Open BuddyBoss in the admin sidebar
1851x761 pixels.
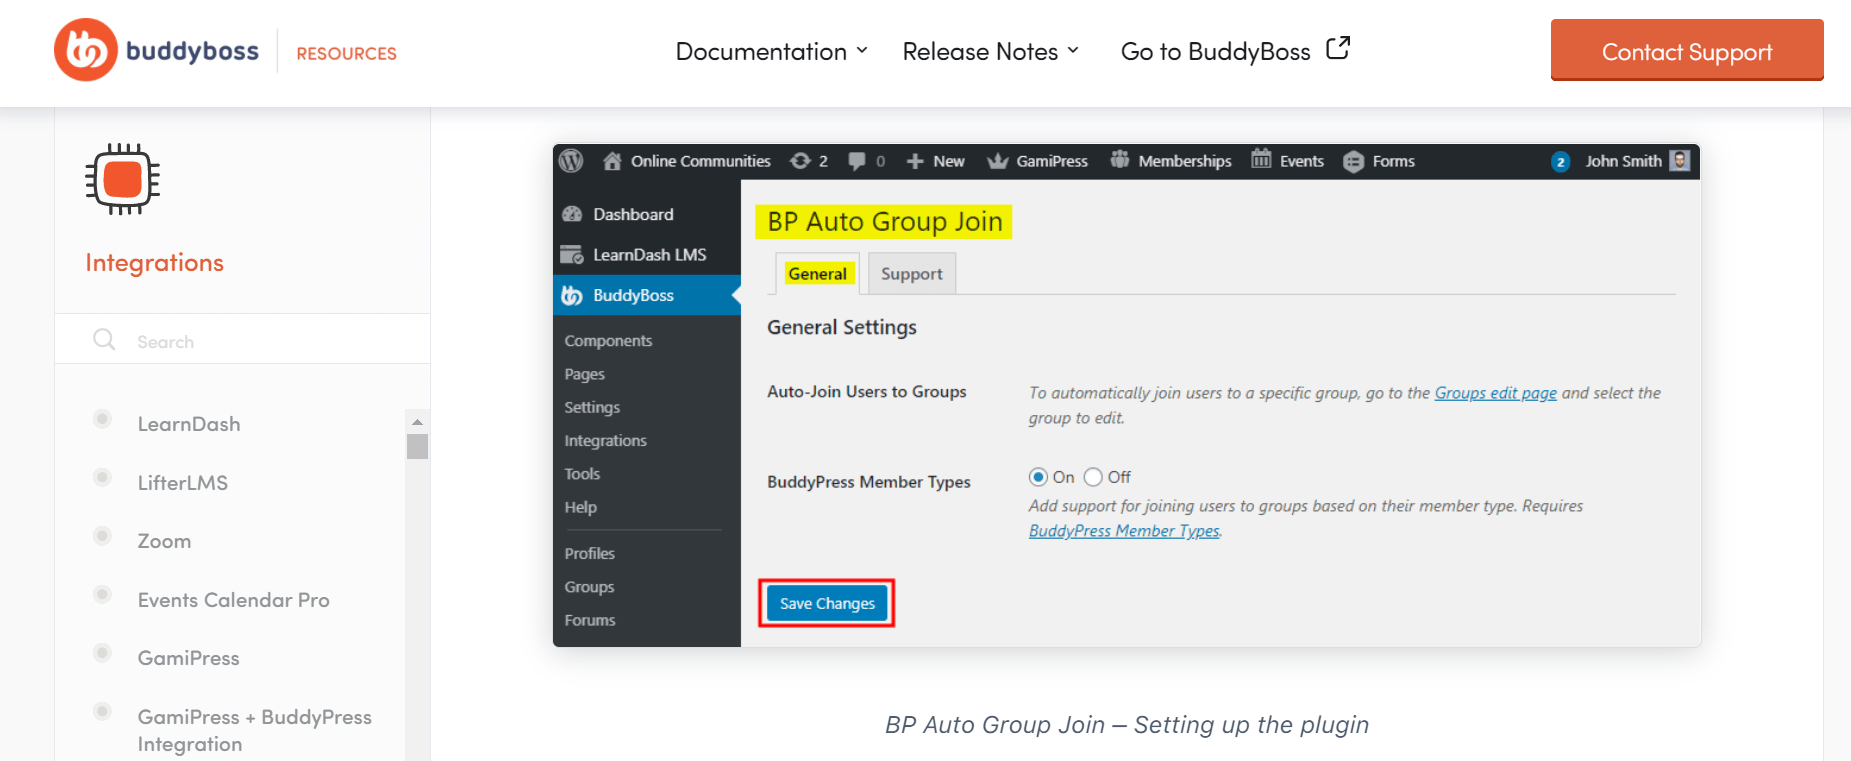(647, 295)
